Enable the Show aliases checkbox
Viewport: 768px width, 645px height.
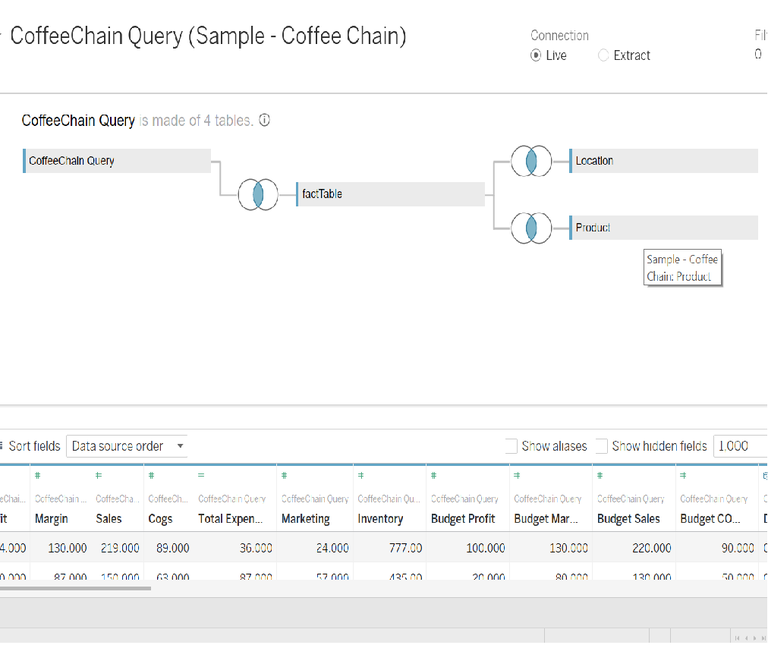coord(511,446)
